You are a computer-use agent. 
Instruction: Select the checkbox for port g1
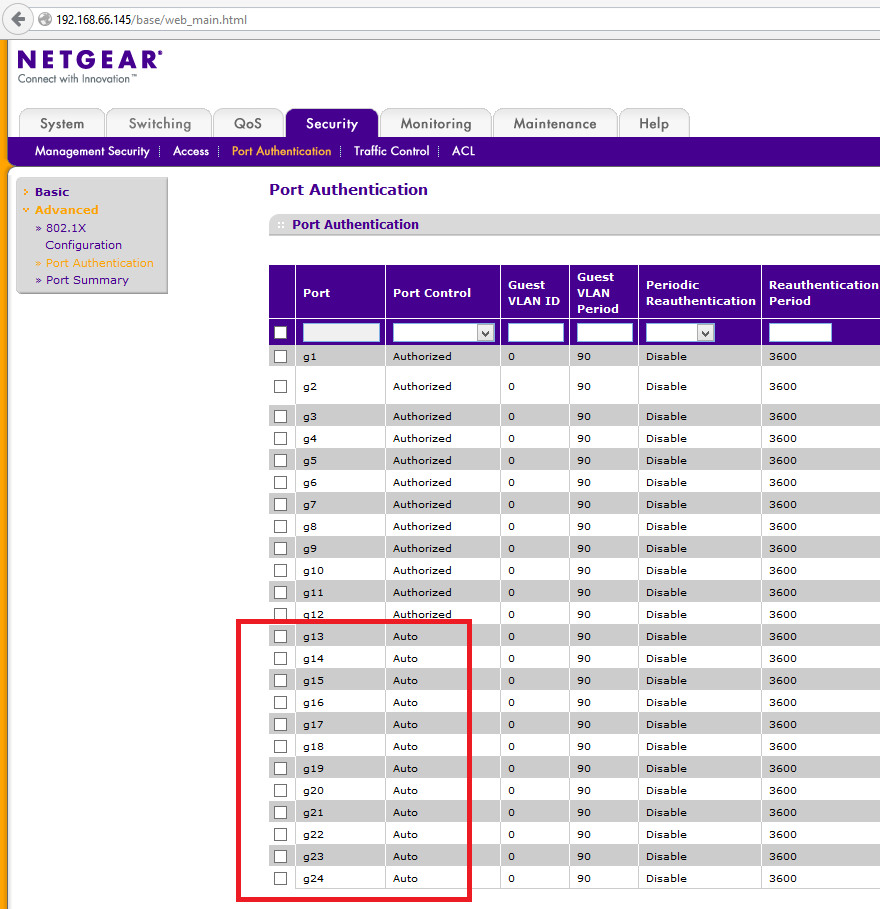280,356
